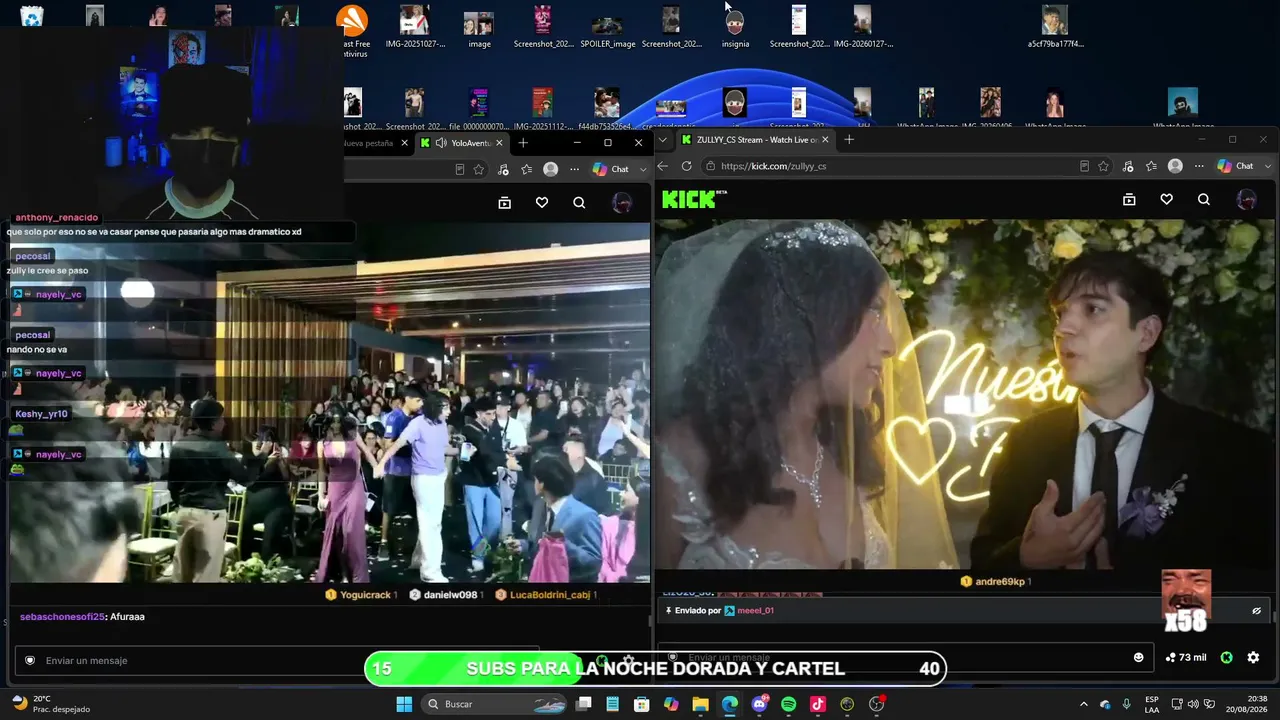This screenshot has height=720, width=1280.
Task: Open Favorites list in the right browser toolbar
Action: [1151, 166]
